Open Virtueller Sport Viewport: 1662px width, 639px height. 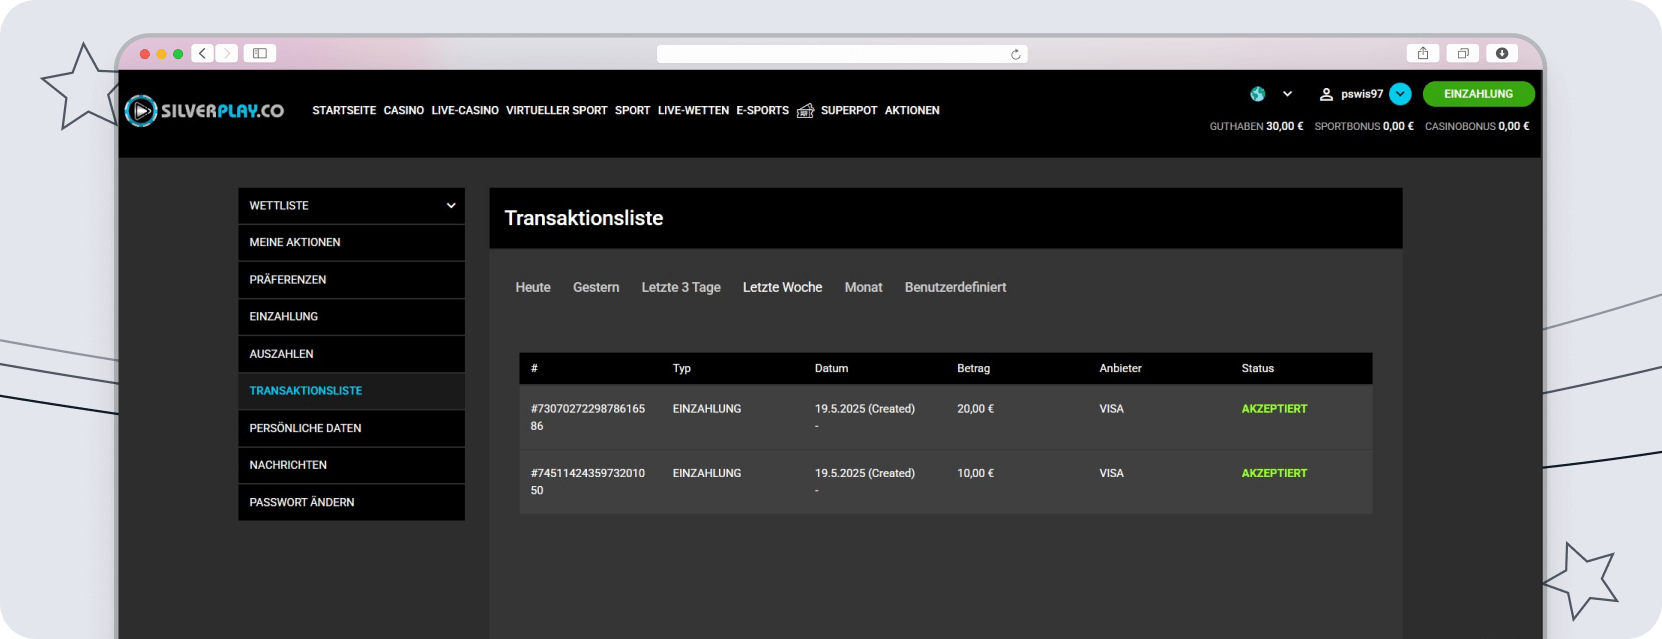[557, 111]
